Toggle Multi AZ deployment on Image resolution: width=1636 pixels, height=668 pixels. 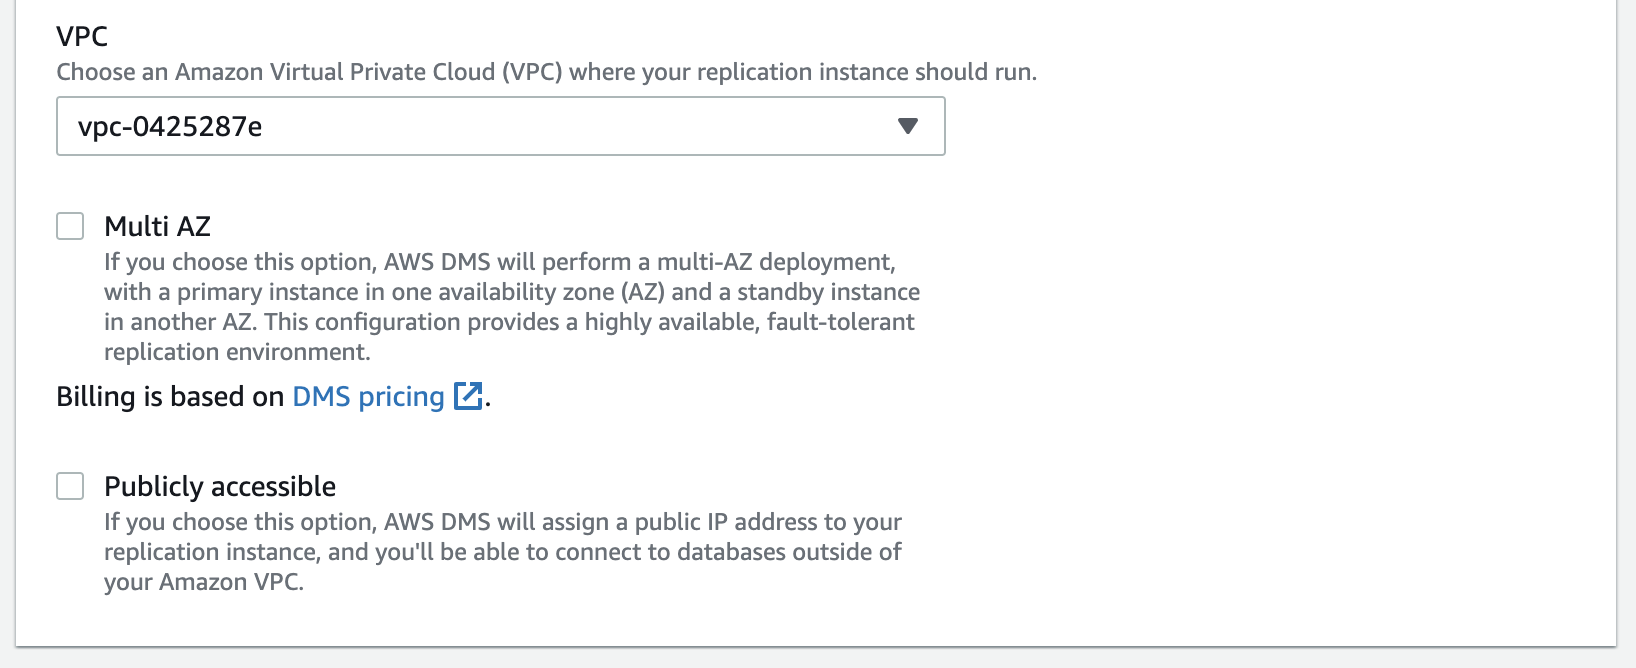(70, 226)
